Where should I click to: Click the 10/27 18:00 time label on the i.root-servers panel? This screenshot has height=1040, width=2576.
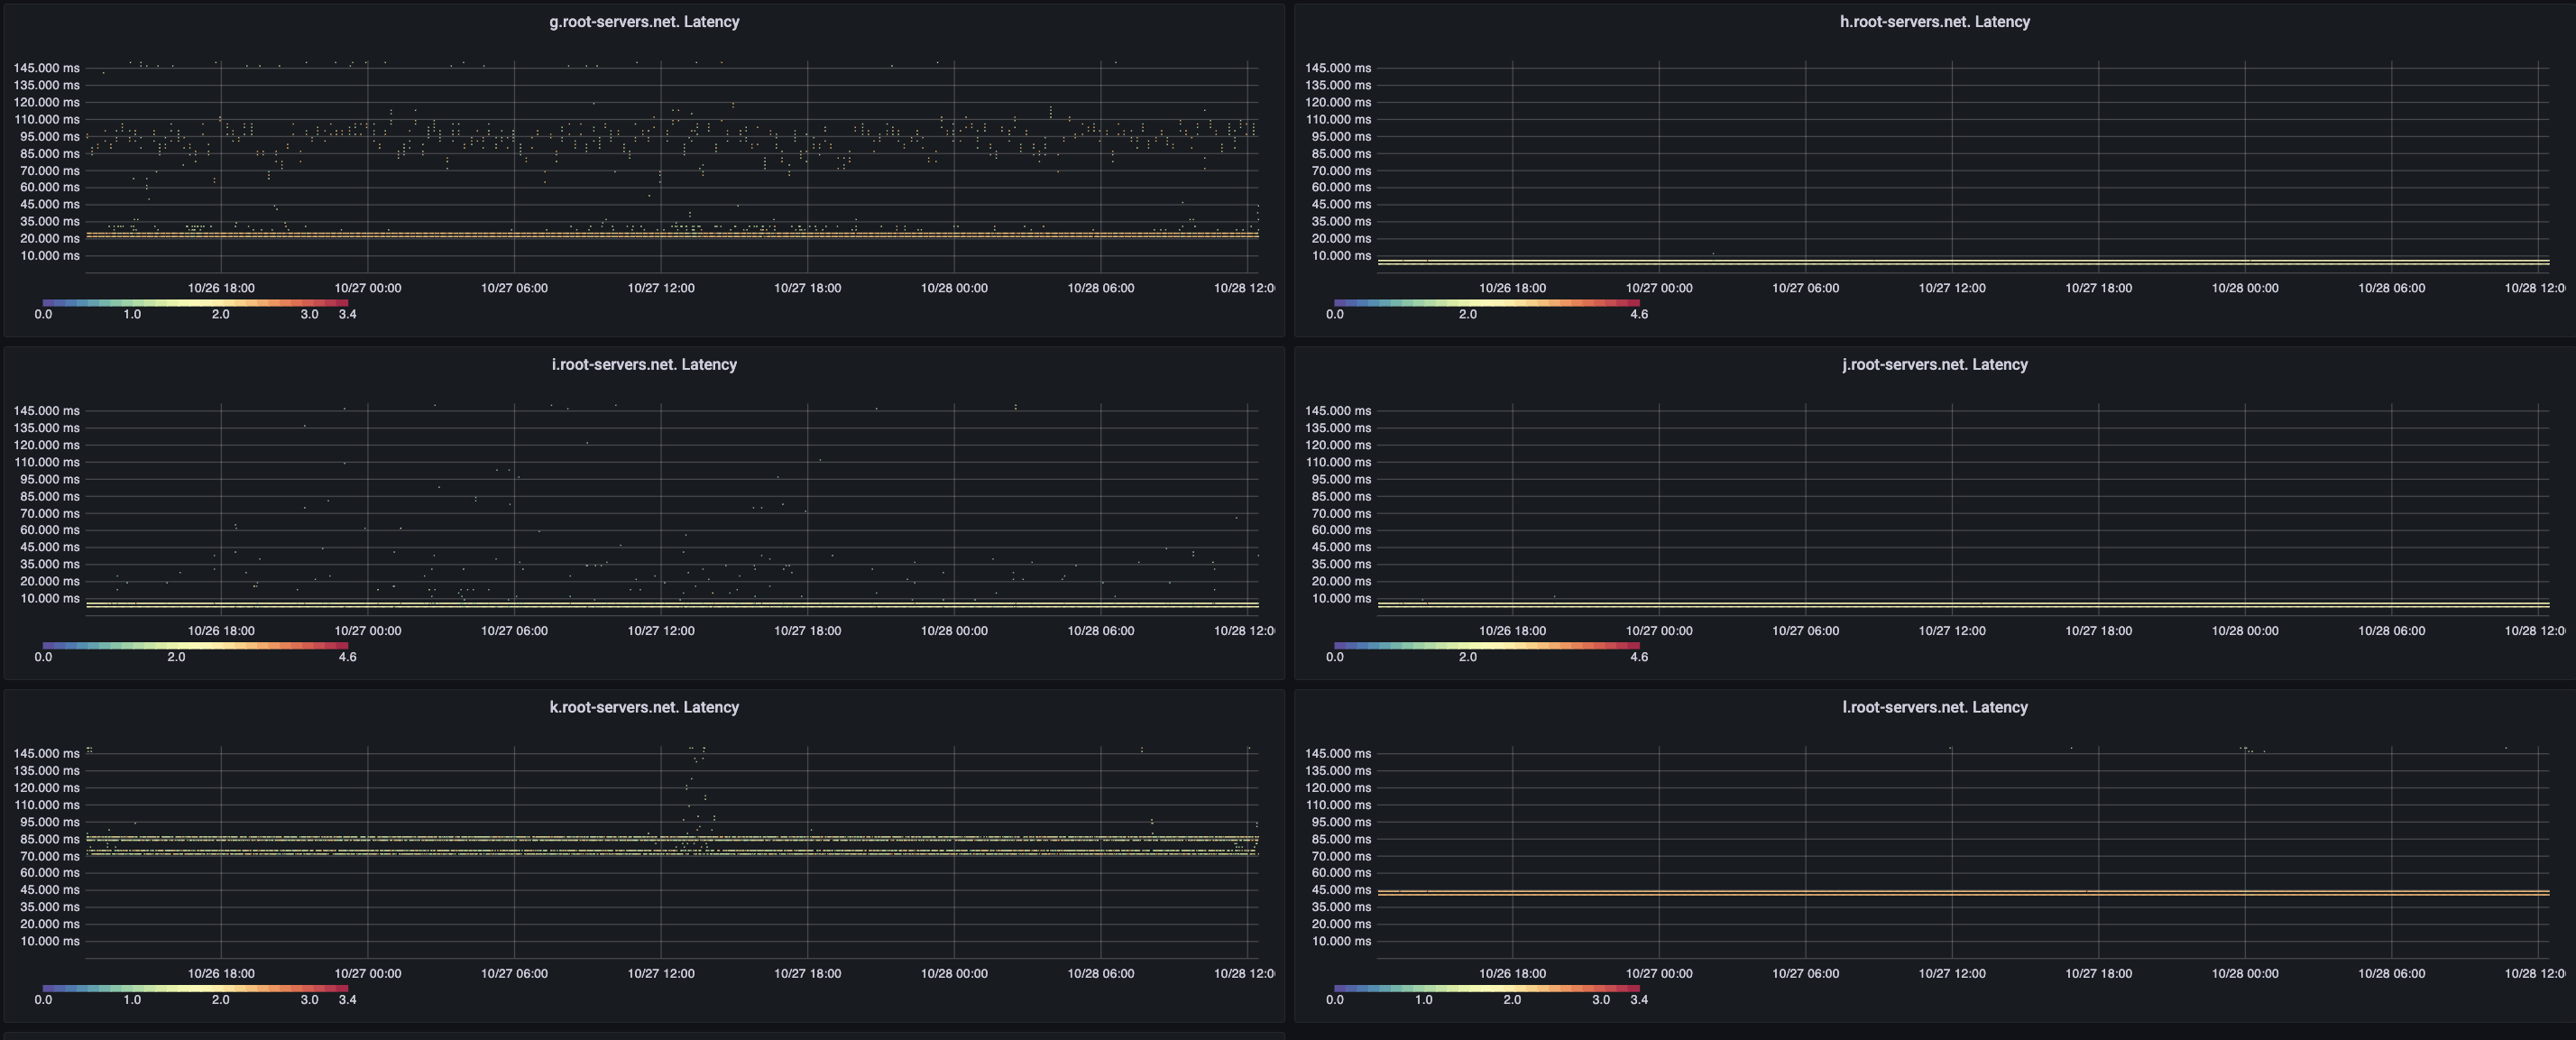(807, 631)
